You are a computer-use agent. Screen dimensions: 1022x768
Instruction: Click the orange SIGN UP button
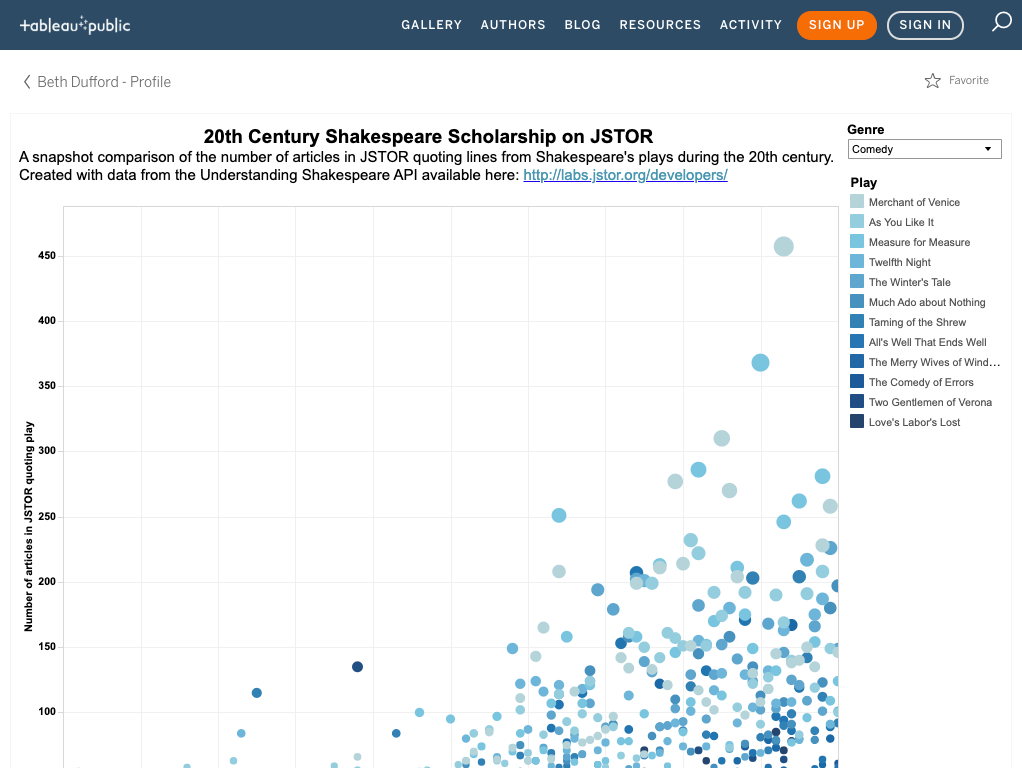click(837, 25)
